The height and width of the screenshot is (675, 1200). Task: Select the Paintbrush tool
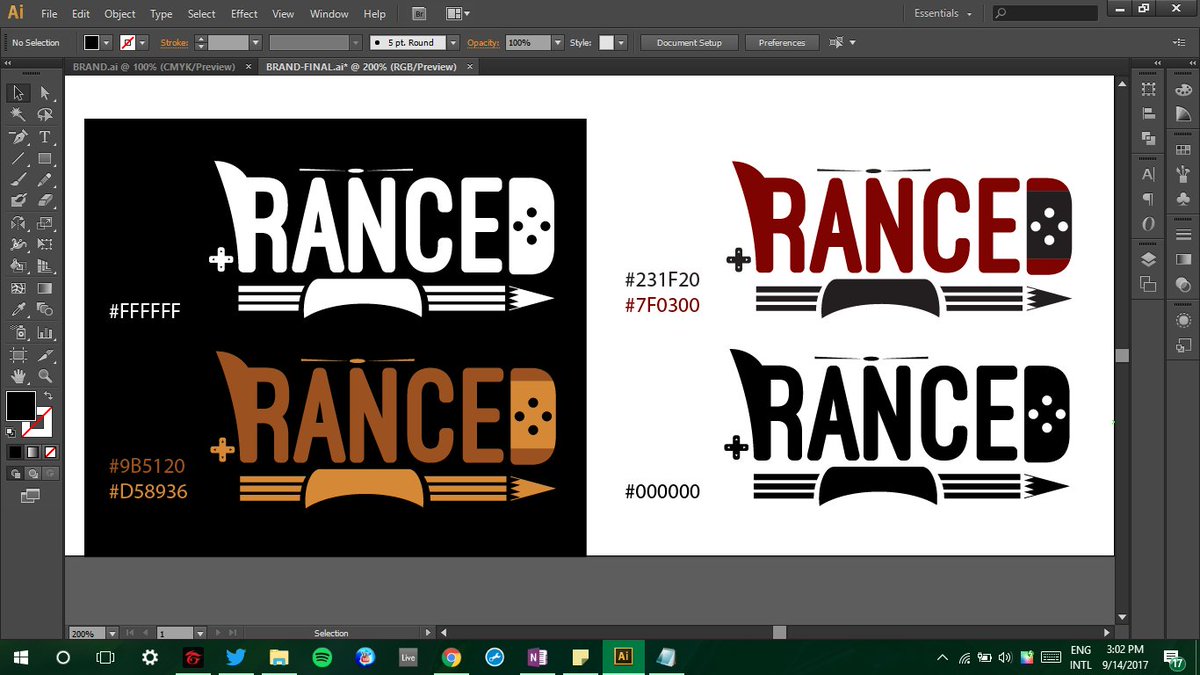coord(18,181)
